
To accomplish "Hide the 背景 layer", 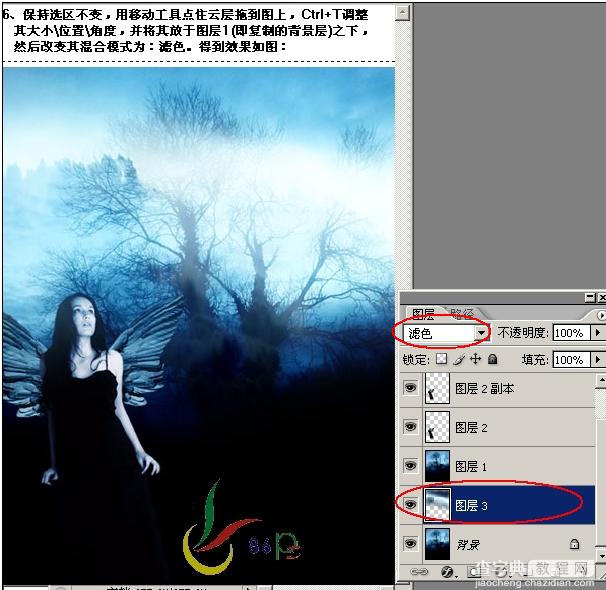I will coord(410,544).
